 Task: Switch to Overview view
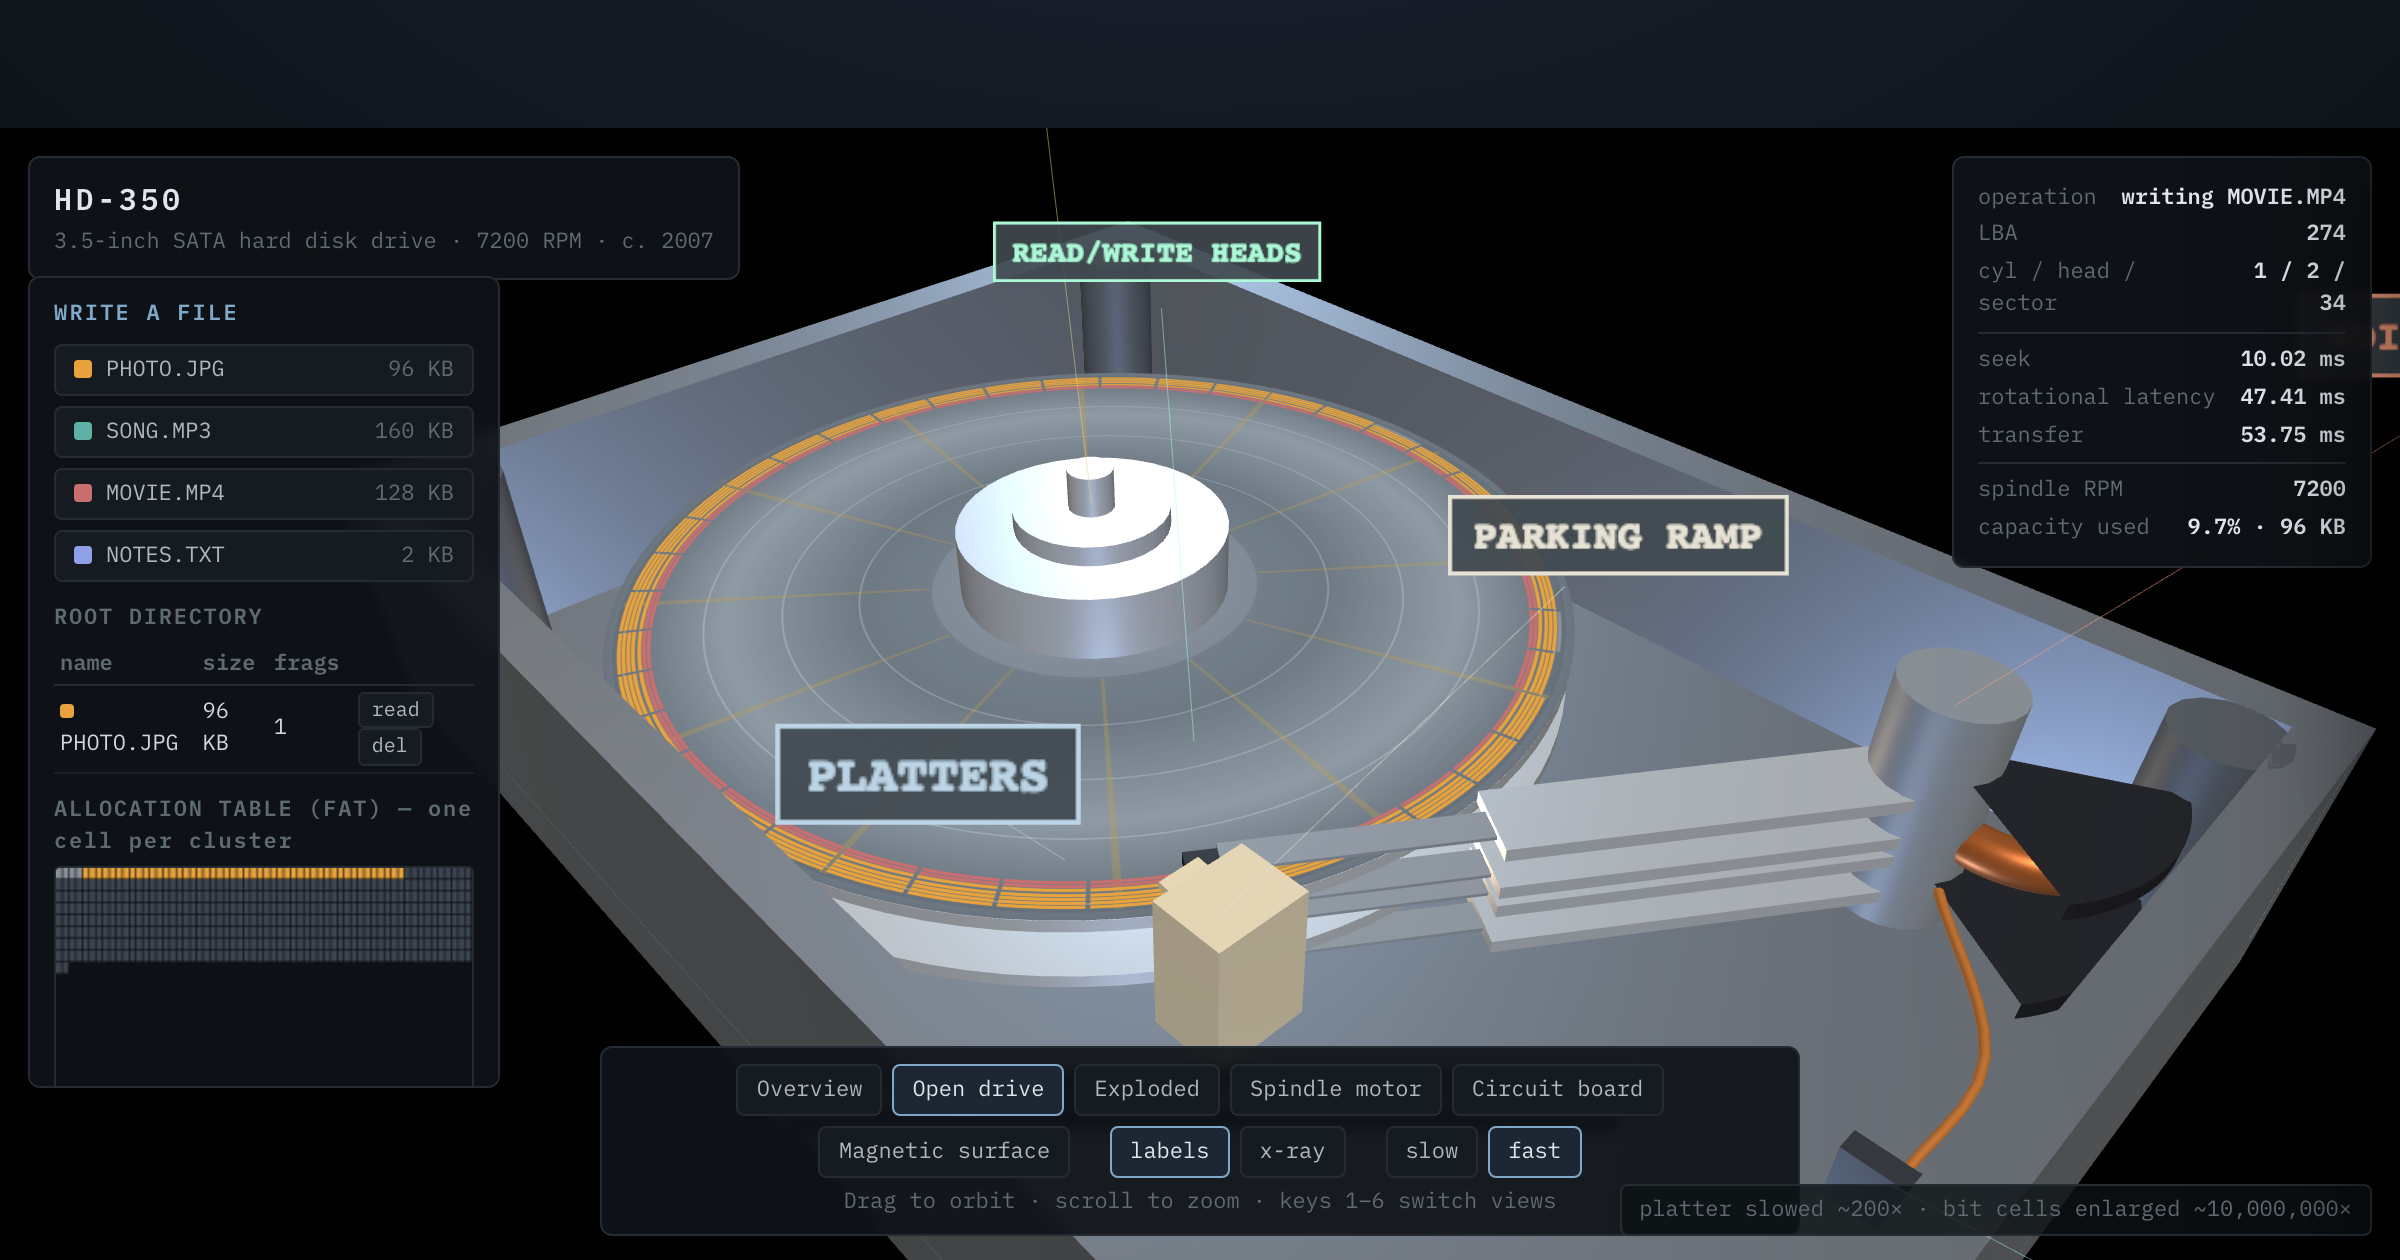[x=809, y=1090]
